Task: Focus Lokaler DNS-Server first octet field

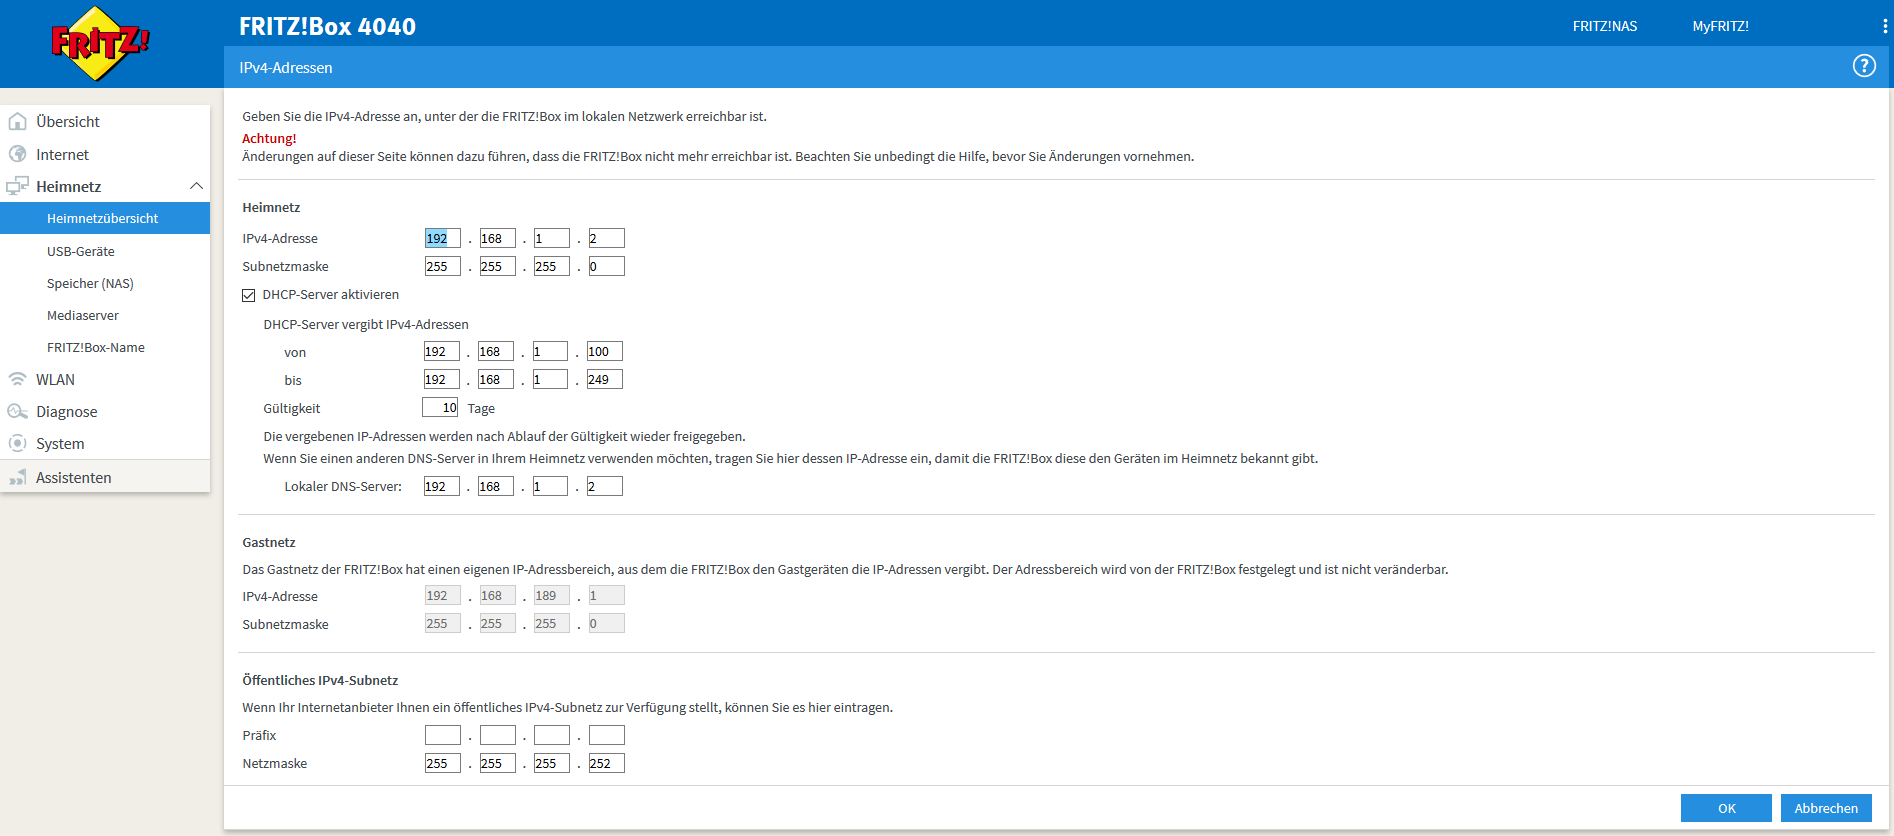Action: [441, 486]
